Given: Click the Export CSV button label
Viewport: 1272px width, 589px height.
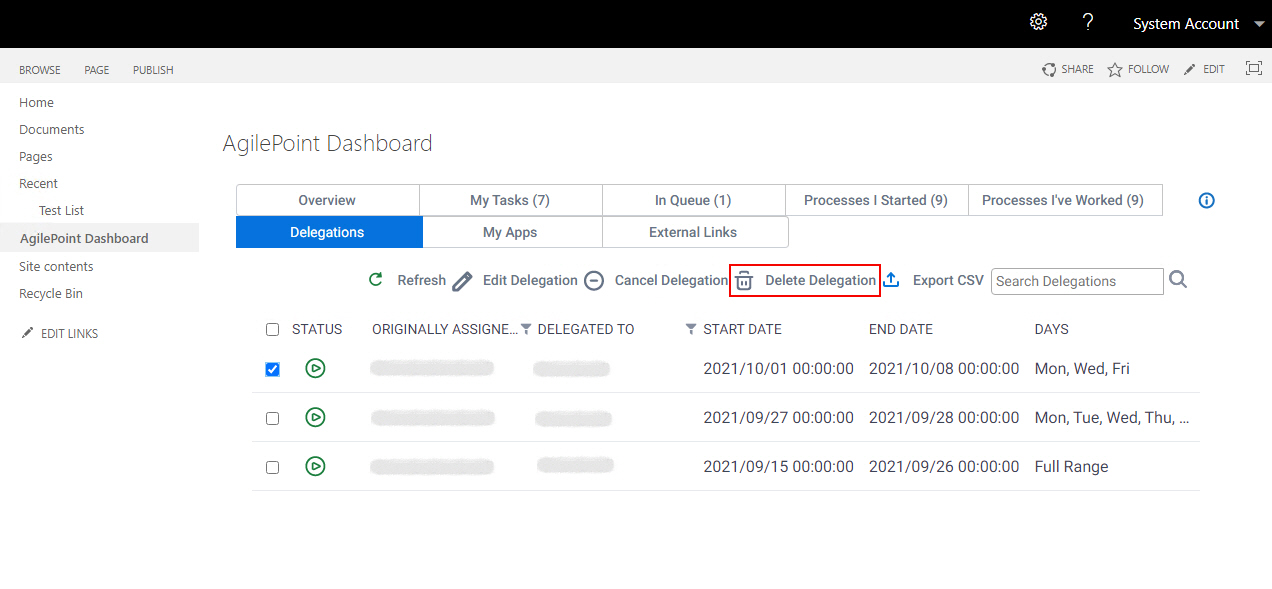Looking at the screenshot, I should [x=948, y=281].
